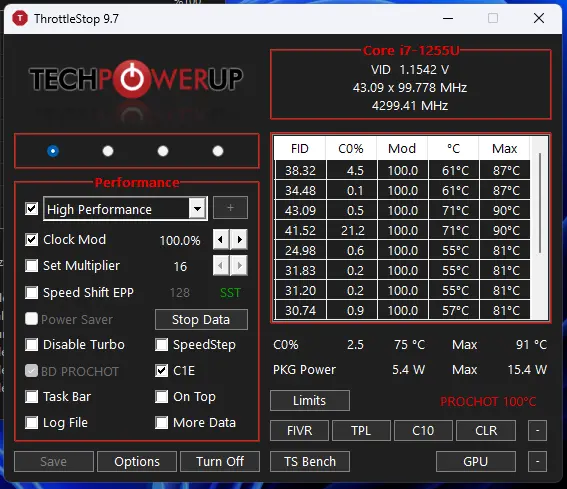Image resolution: width=567 pixels, height=489 pixels.
Task: Open the Limits window
Action: coord(310,400)
